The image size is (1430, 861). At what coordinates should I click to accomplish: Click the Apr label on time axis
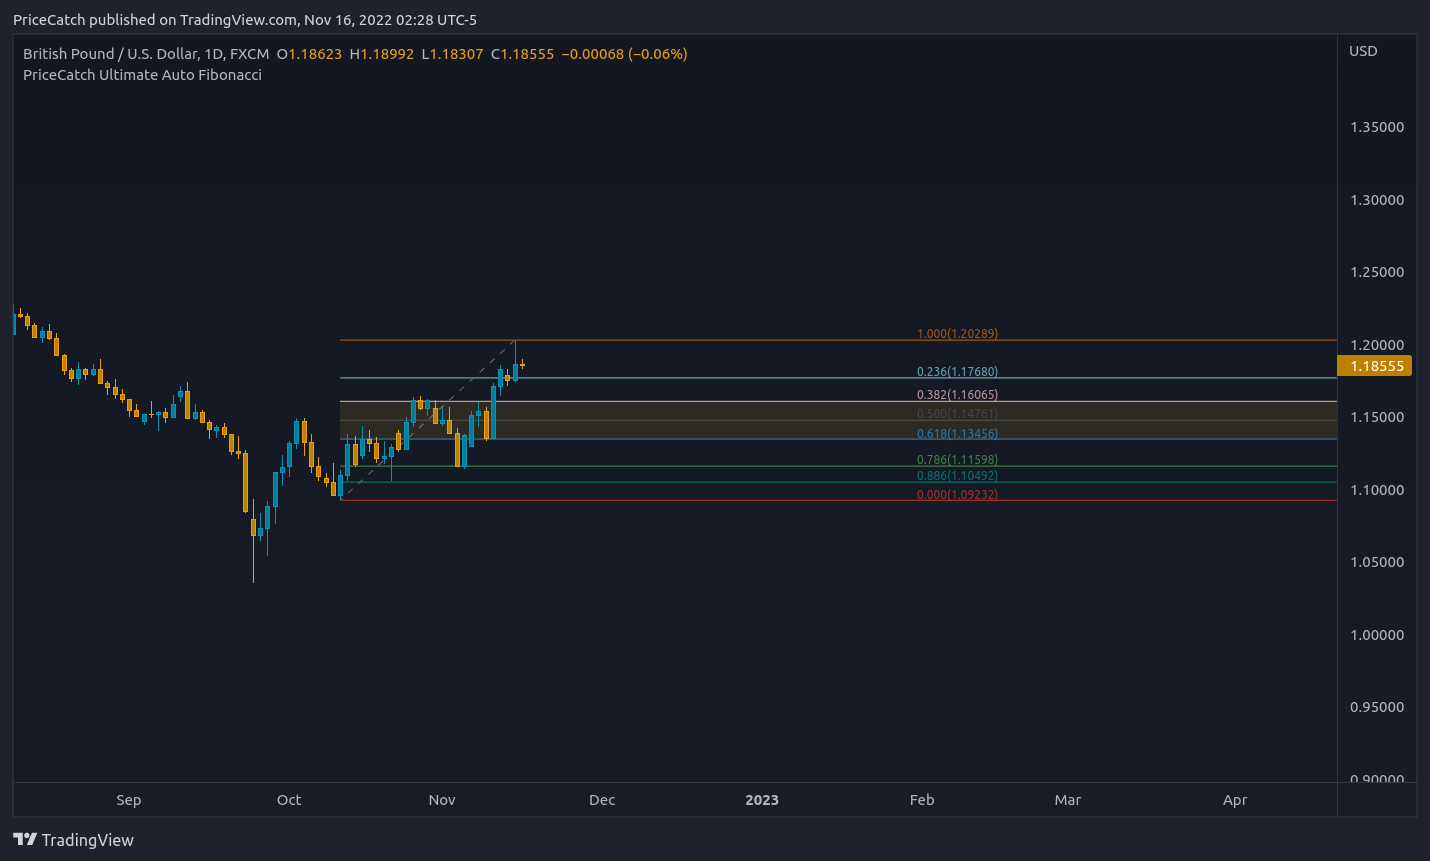click(1235, 800)
